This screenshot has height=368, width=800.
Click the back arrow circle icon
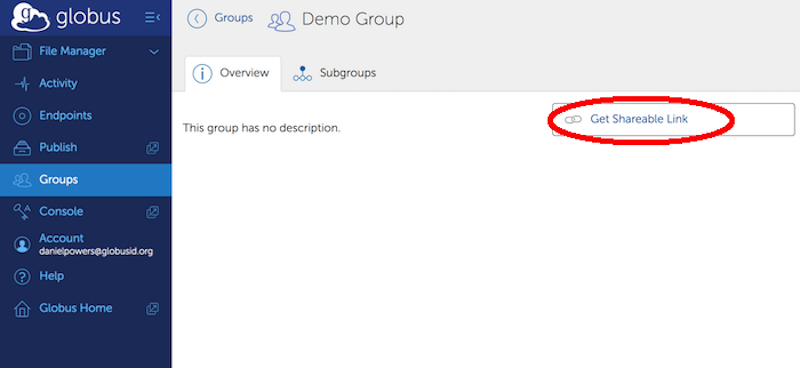[197, 19]
